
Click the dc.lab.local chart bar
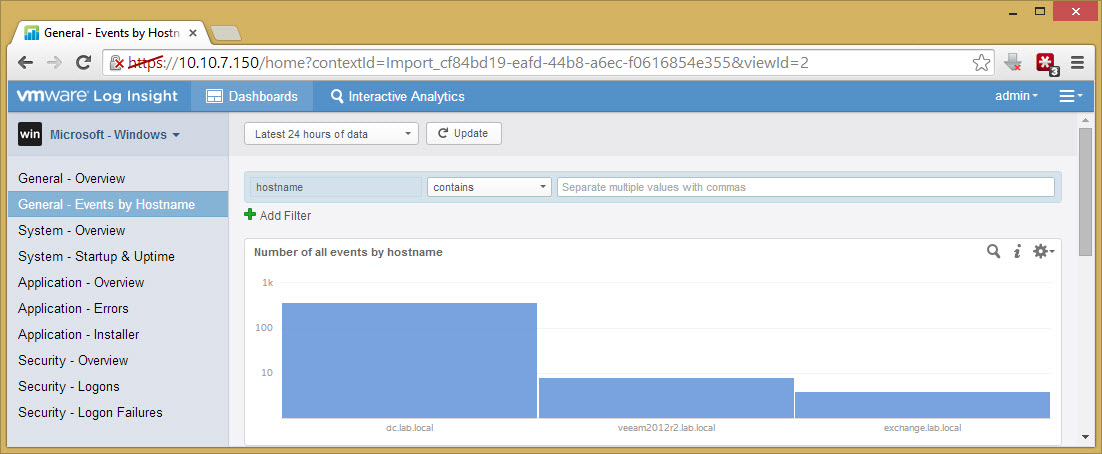(x=410, y=361)
